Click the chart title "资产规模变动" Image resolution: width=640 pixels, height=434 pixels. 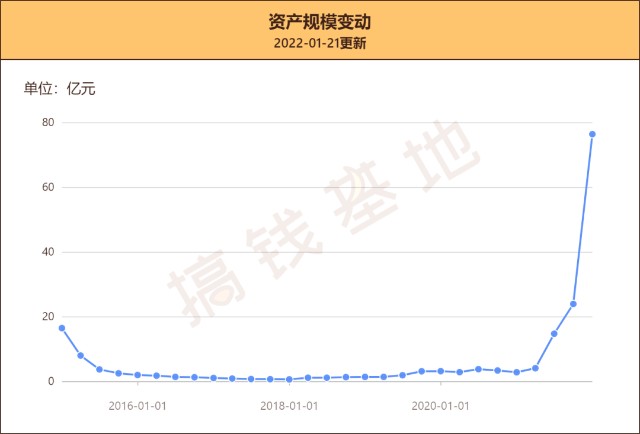point(319,21)
